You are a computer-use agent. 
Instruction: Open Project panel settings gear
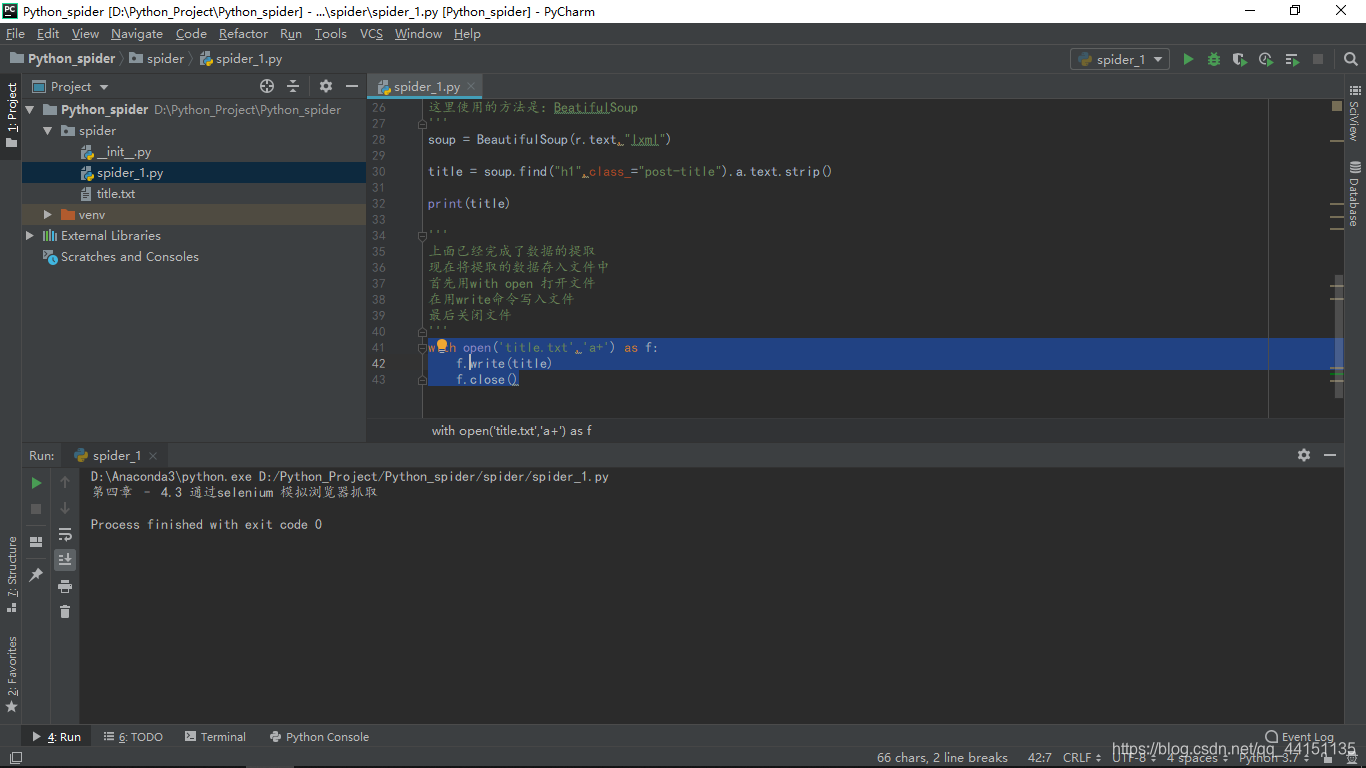pos(326,87)
